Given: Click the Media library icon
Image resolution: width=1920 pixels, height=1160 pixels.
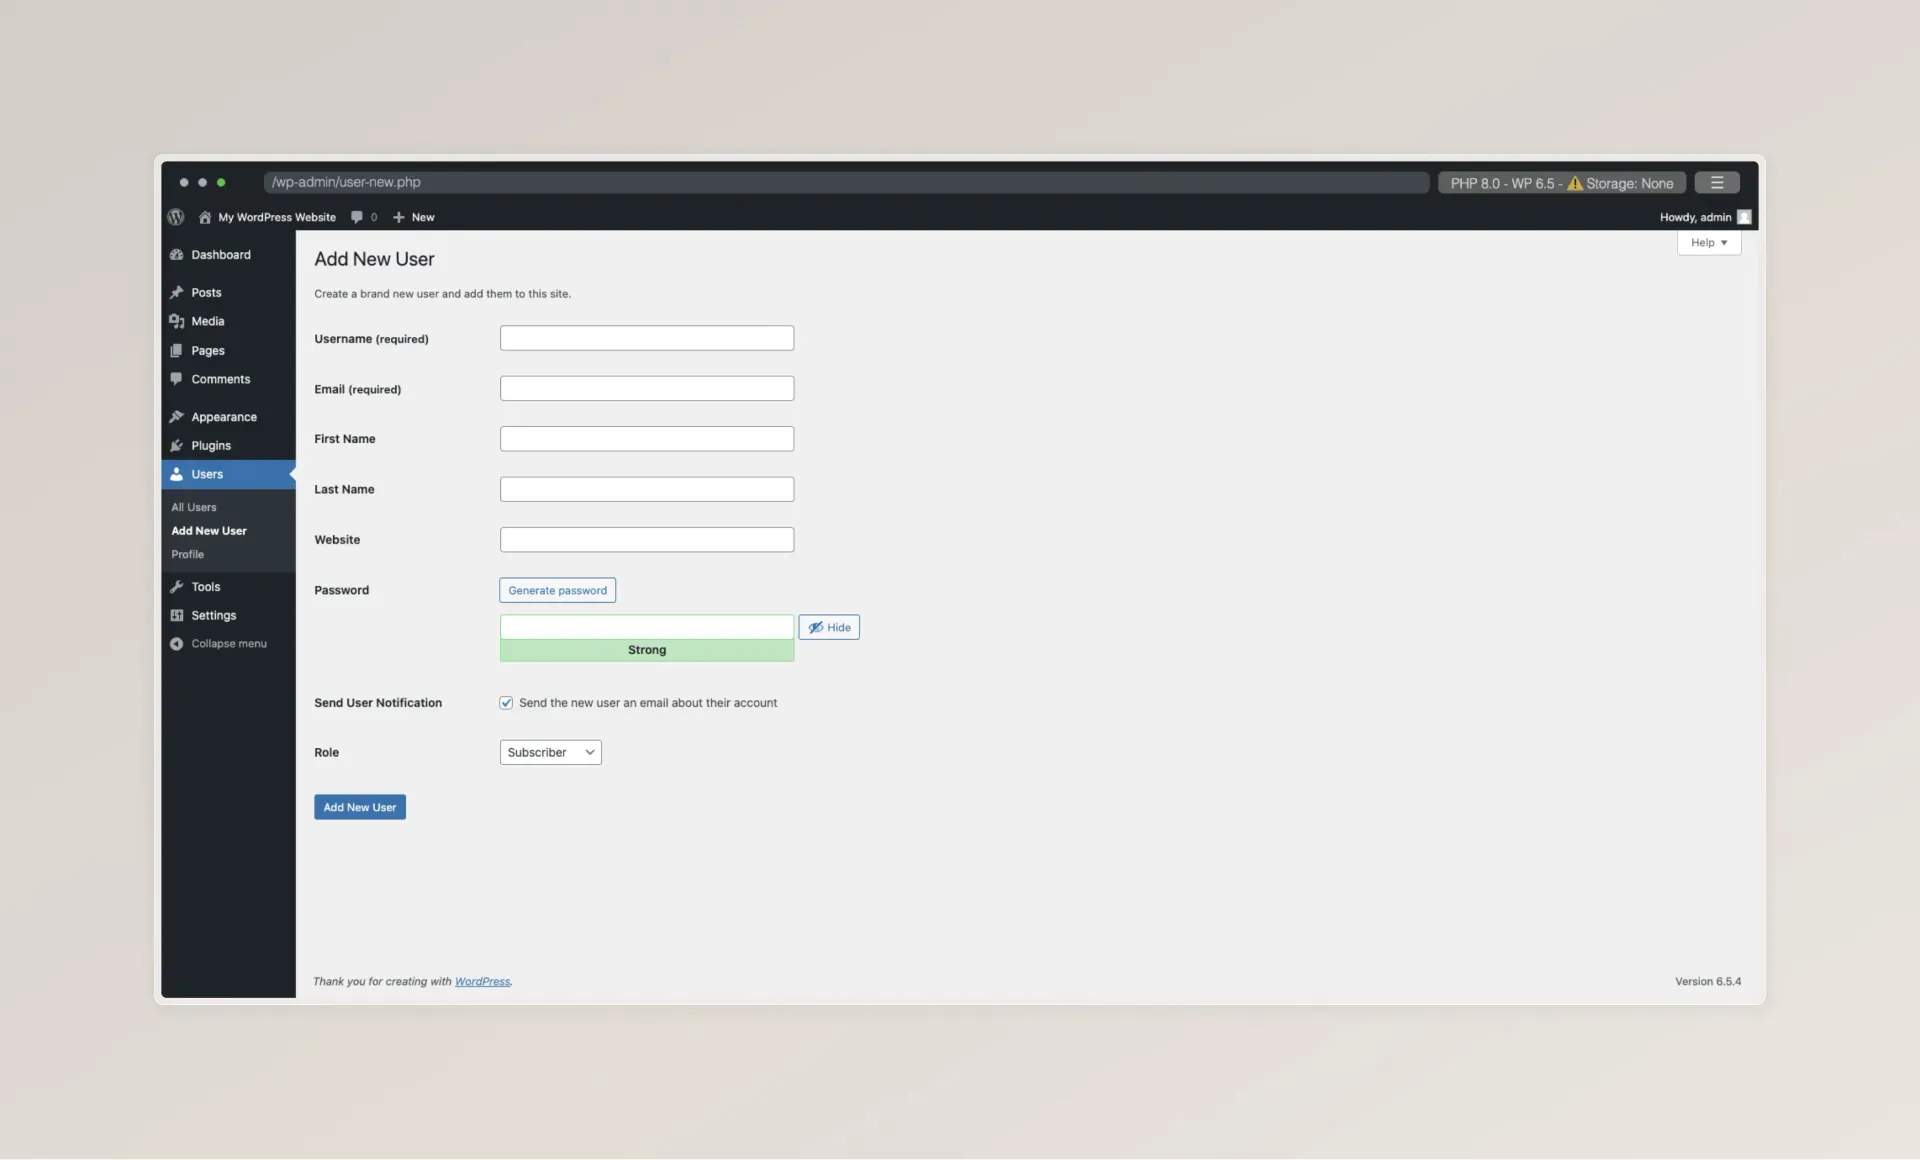Looking at the screenshot, I should point(177,321).
